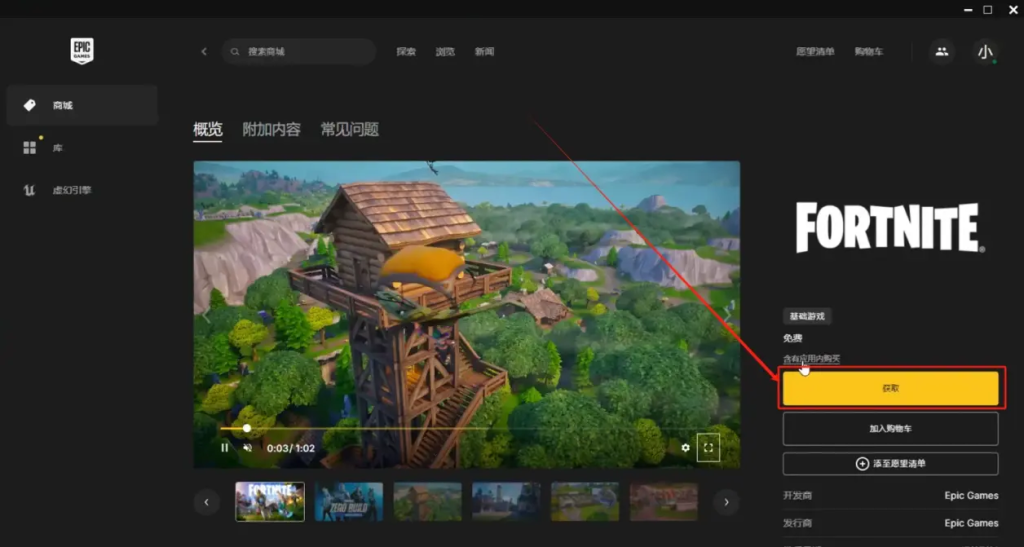Click the 基础游戏 base game tag
Screen dimensions: 1024x547
click(x=807, y=316)
